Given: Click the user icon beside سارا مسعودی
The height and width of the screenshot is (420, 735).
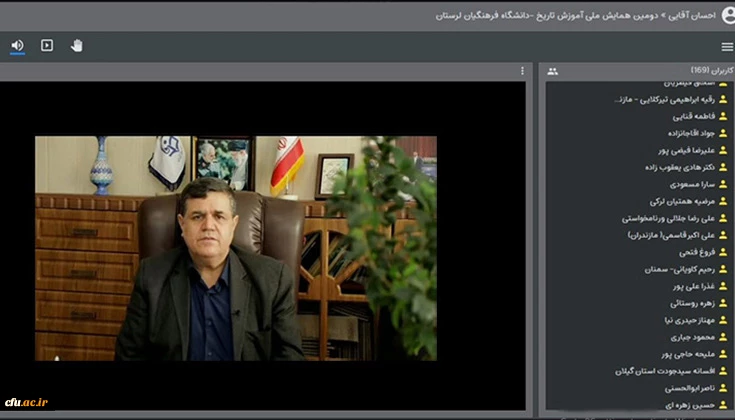Looking at the screenshot, I should point(722,184).
